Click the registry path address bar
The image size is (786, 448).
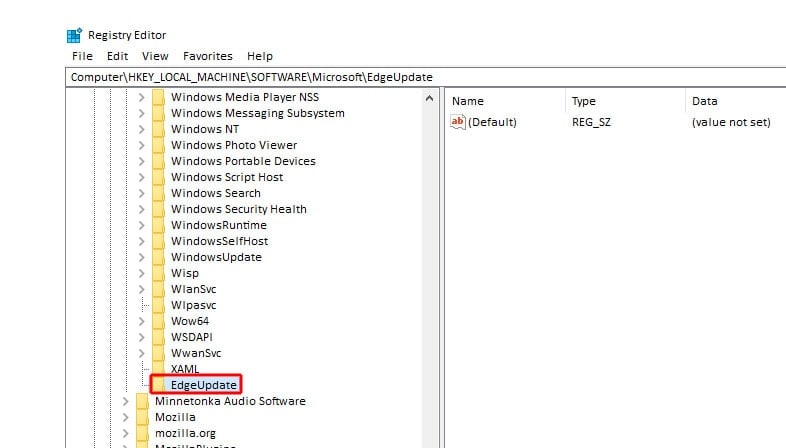pyautogui.click(x=426, y=77)
